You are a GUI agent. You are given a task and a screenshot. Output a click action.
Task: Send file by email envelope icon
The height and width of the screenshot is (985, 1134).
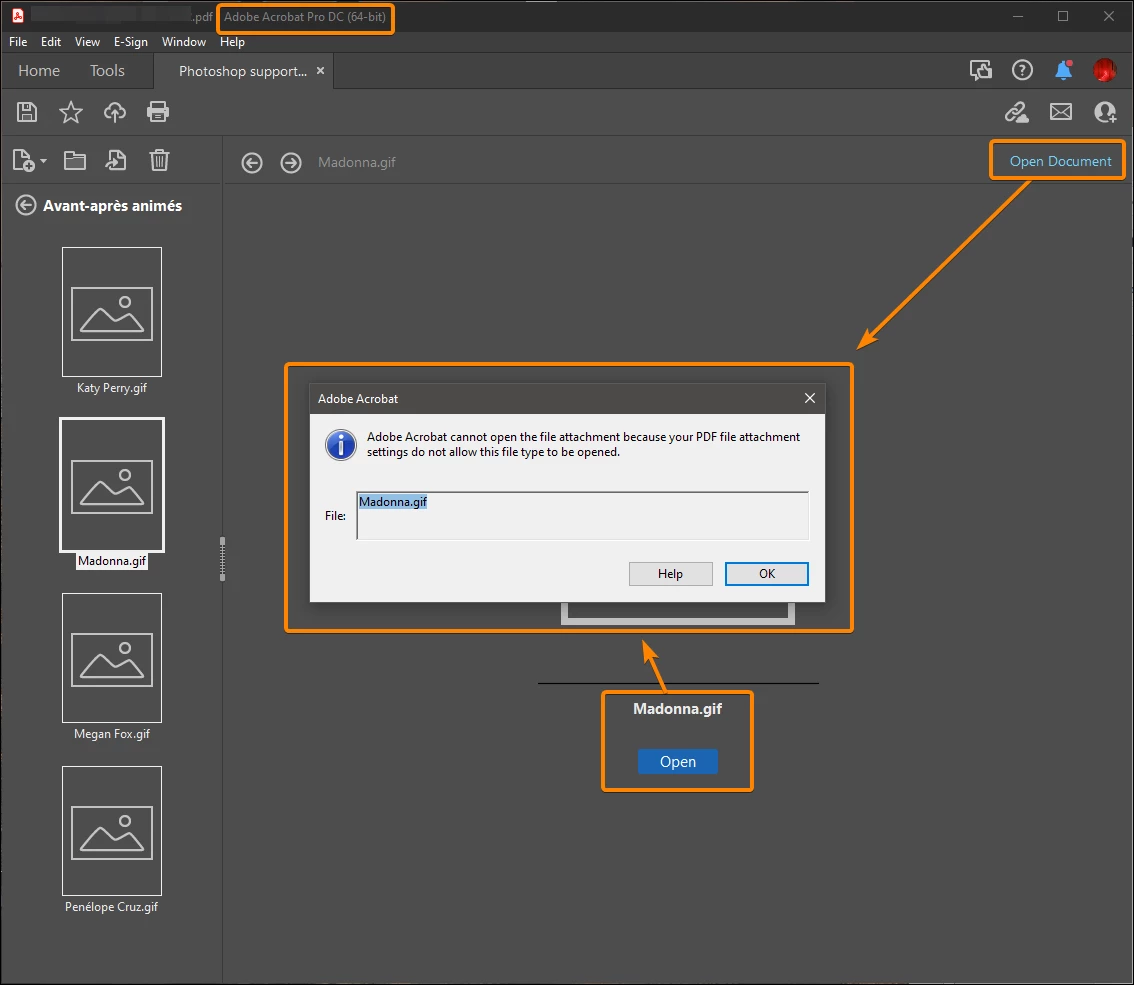pos(1061,111)
